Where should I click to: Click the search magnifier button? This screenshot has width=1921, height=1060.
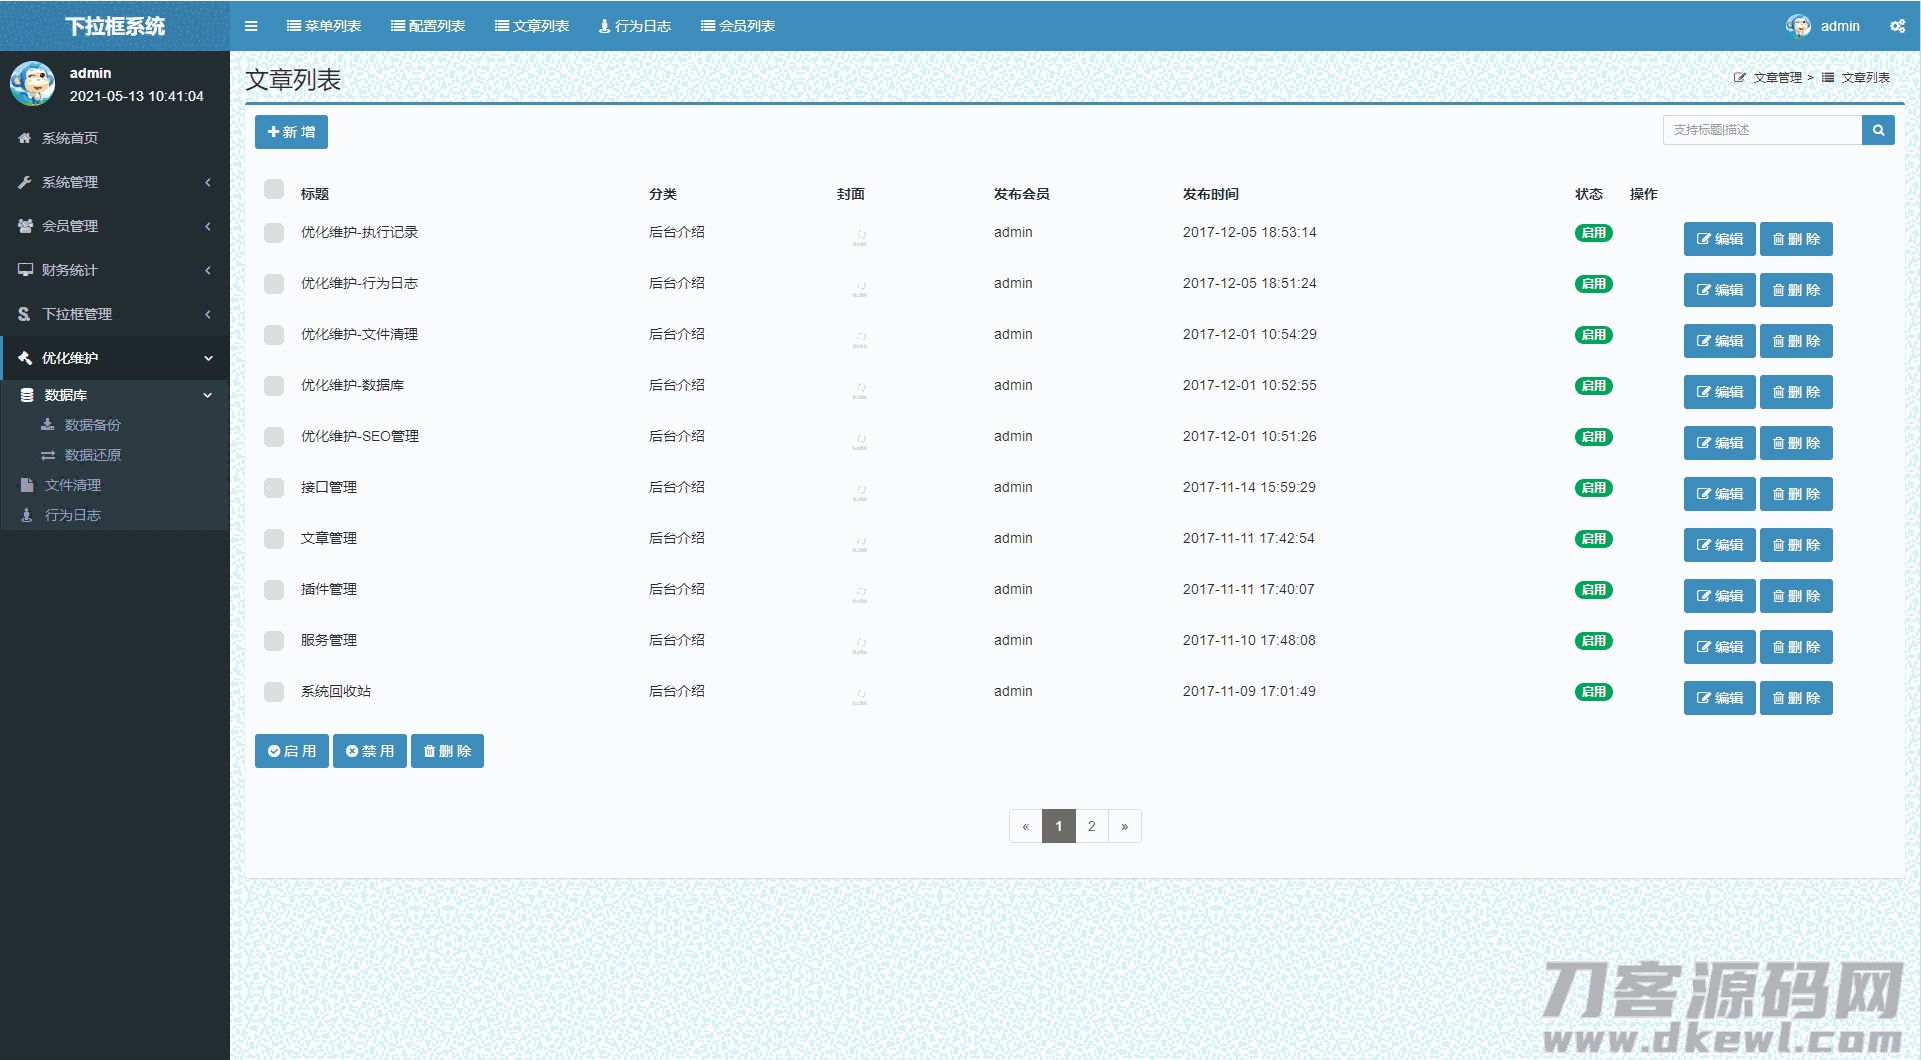click(1878, 130)
